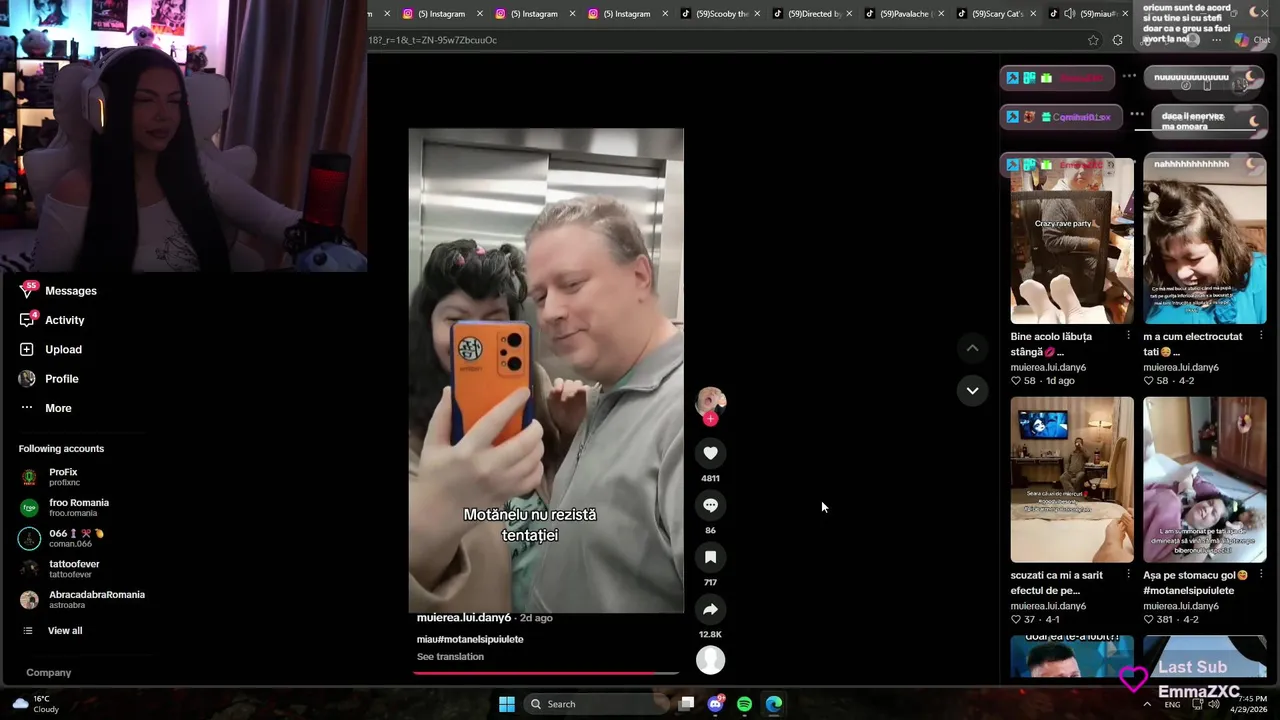Click the browser address bar URL

pyautogui.click(x=433, y=40)
